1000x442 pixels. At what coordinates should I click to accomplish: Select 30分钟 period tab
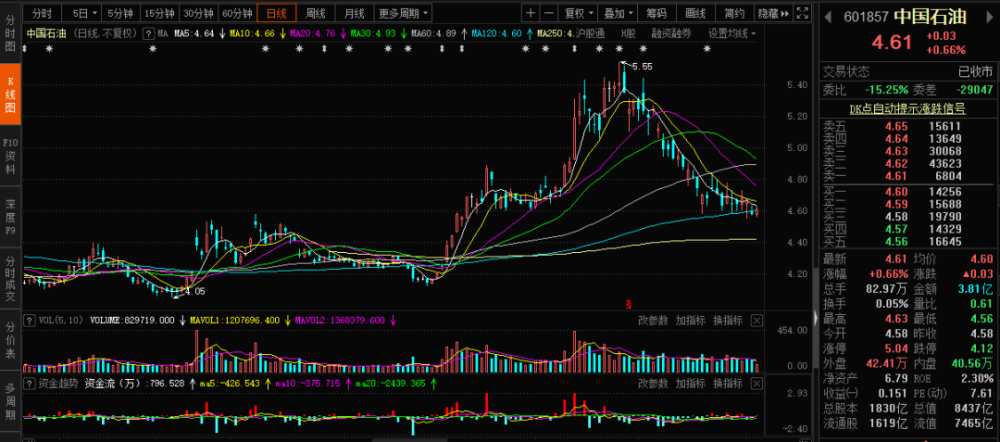(x=198, y=13)
